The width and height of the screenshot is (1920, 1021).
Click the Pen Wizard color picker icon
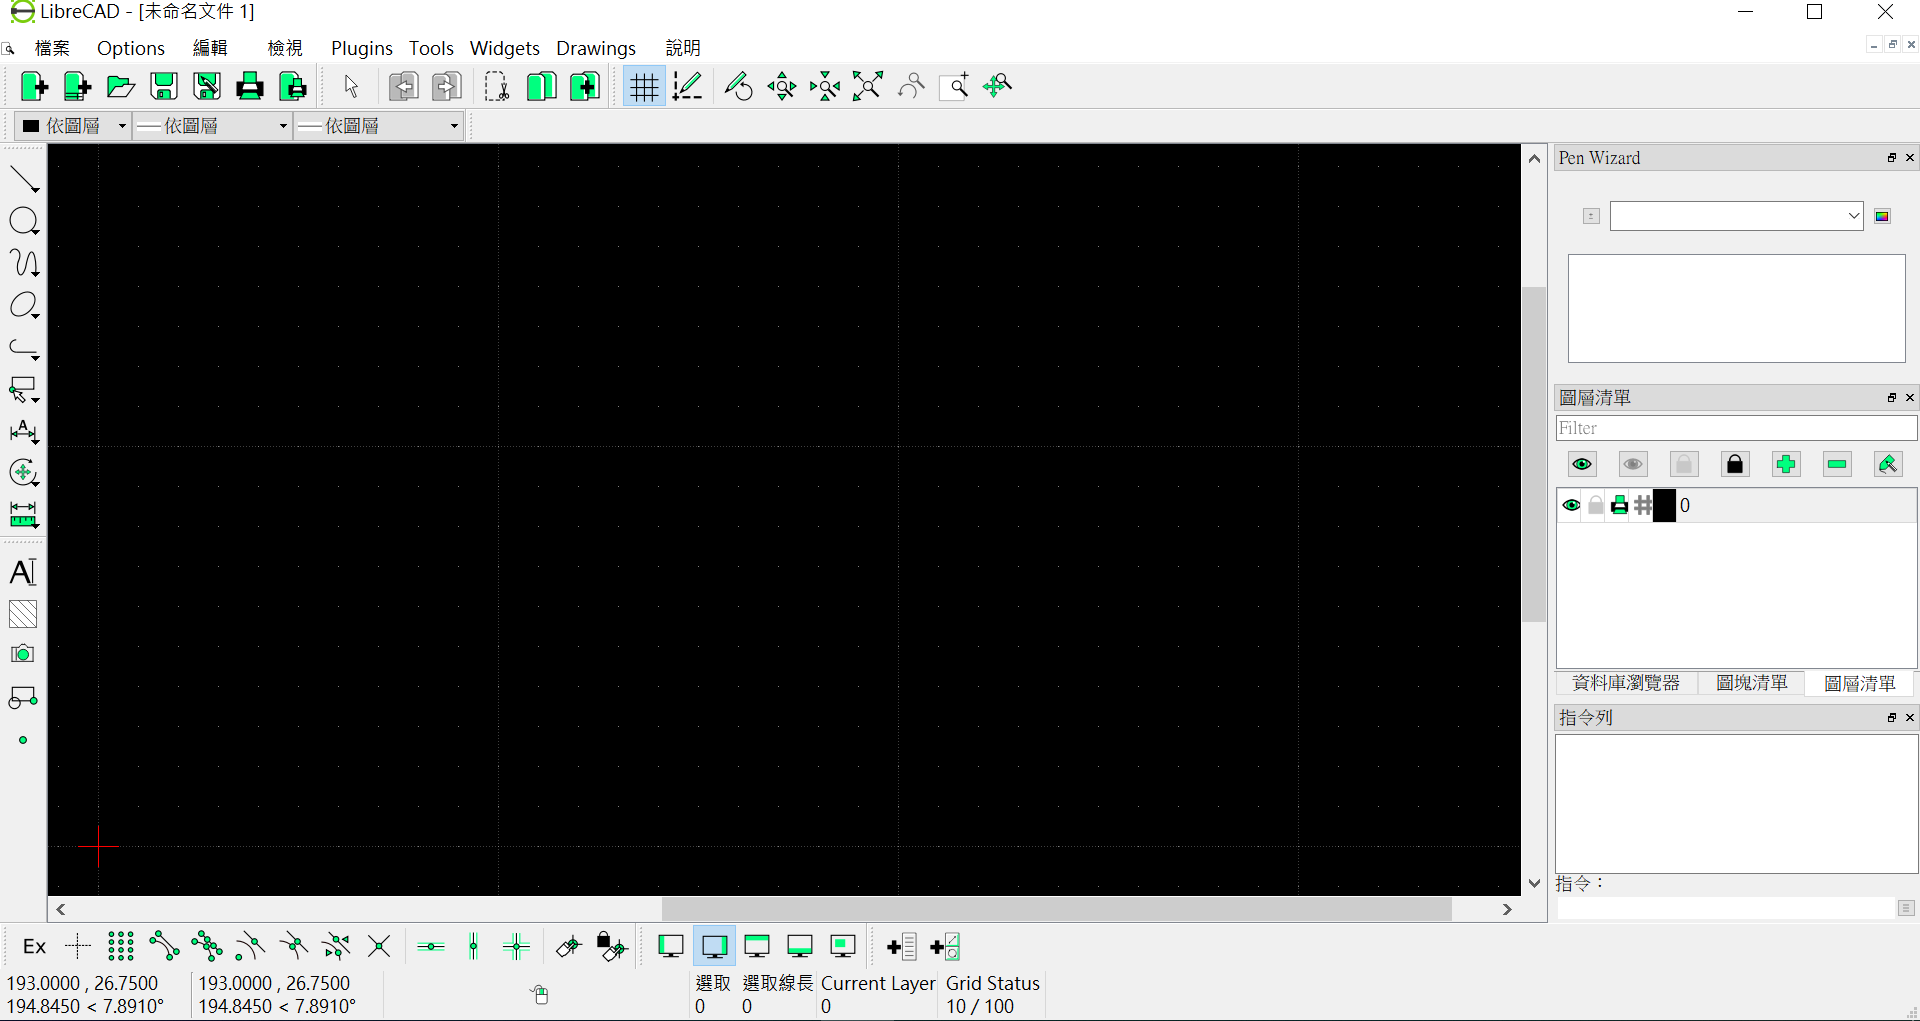click(1882, 216)
